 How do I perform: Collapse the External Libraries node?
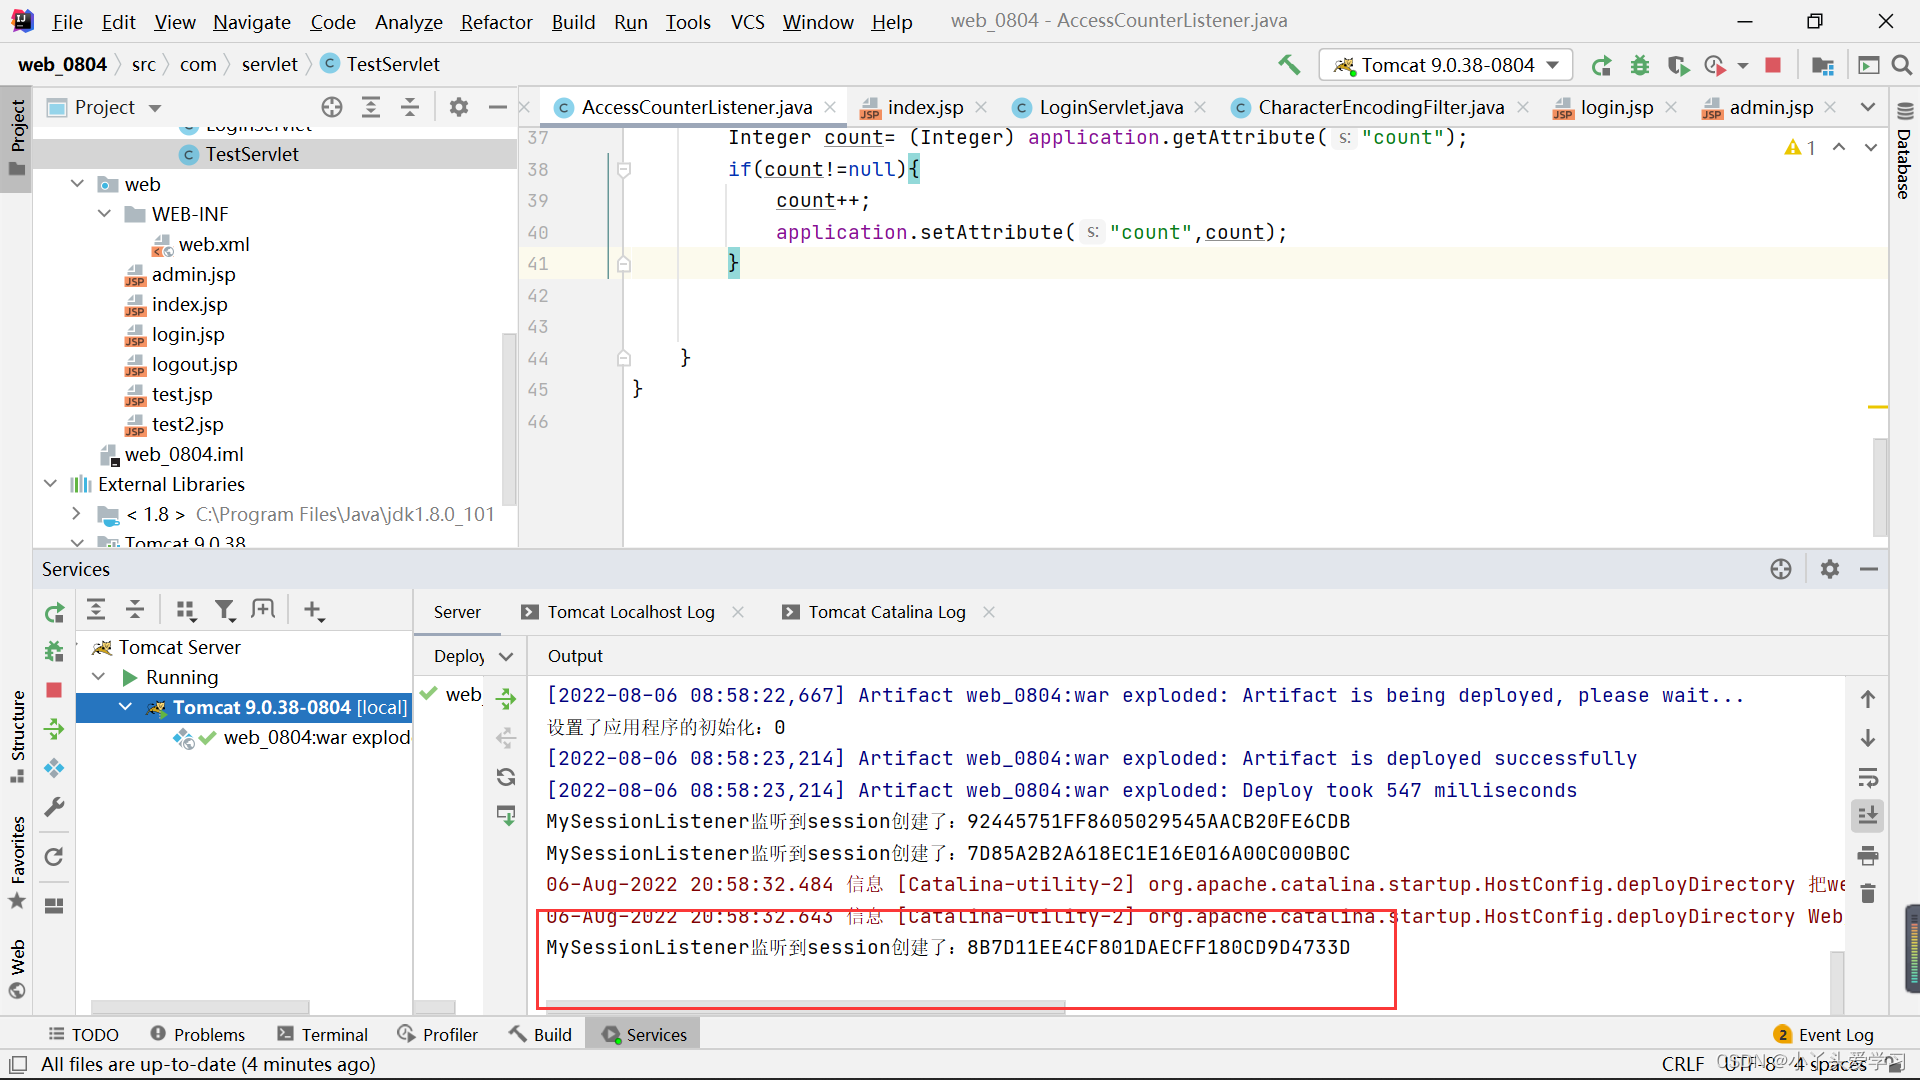[50, 484]
